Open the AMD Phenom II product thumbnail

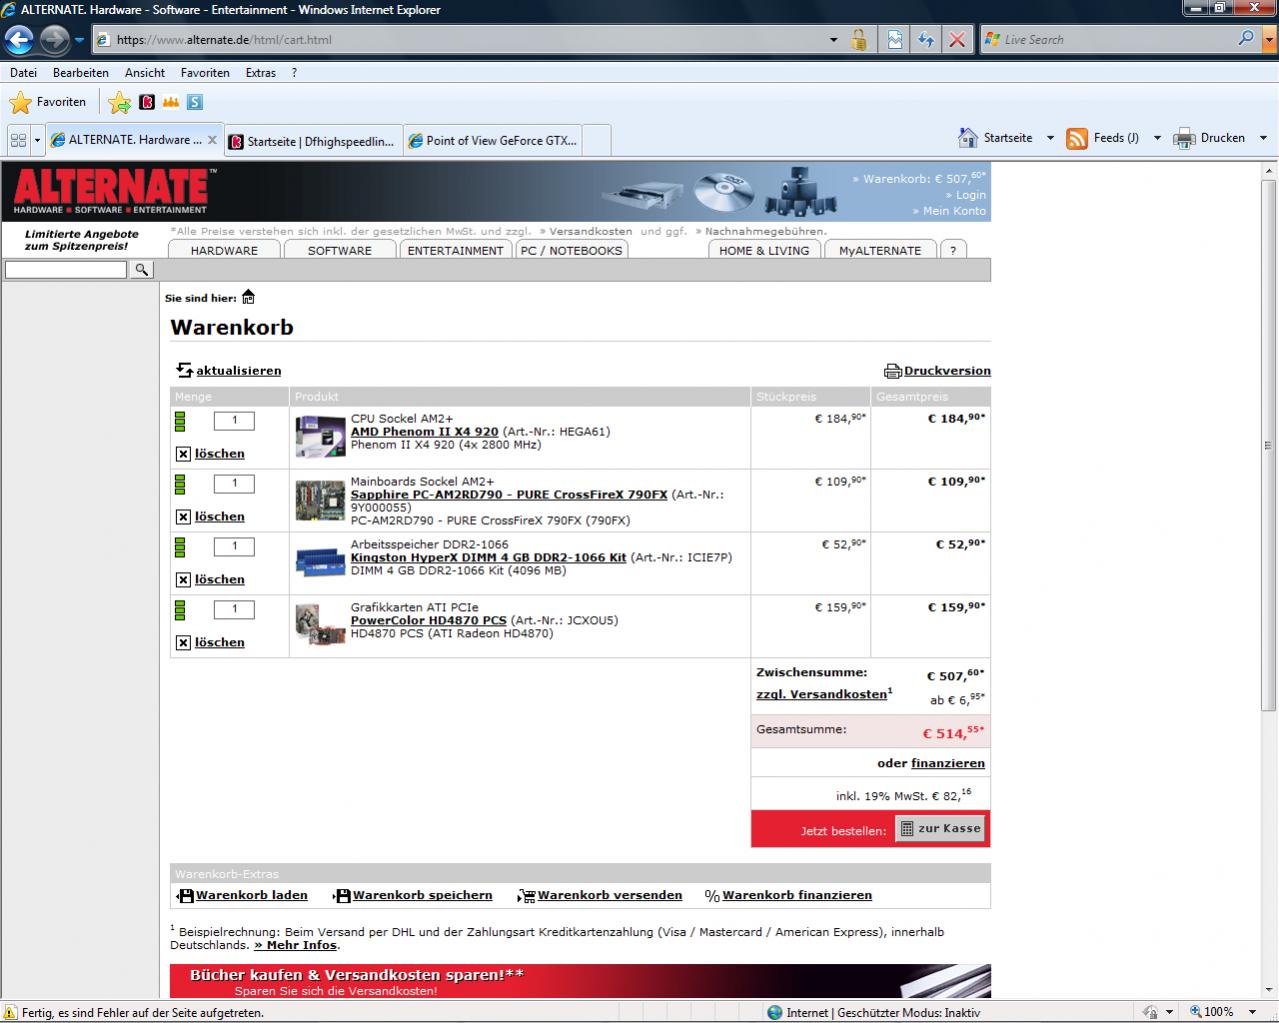point(320,437)
